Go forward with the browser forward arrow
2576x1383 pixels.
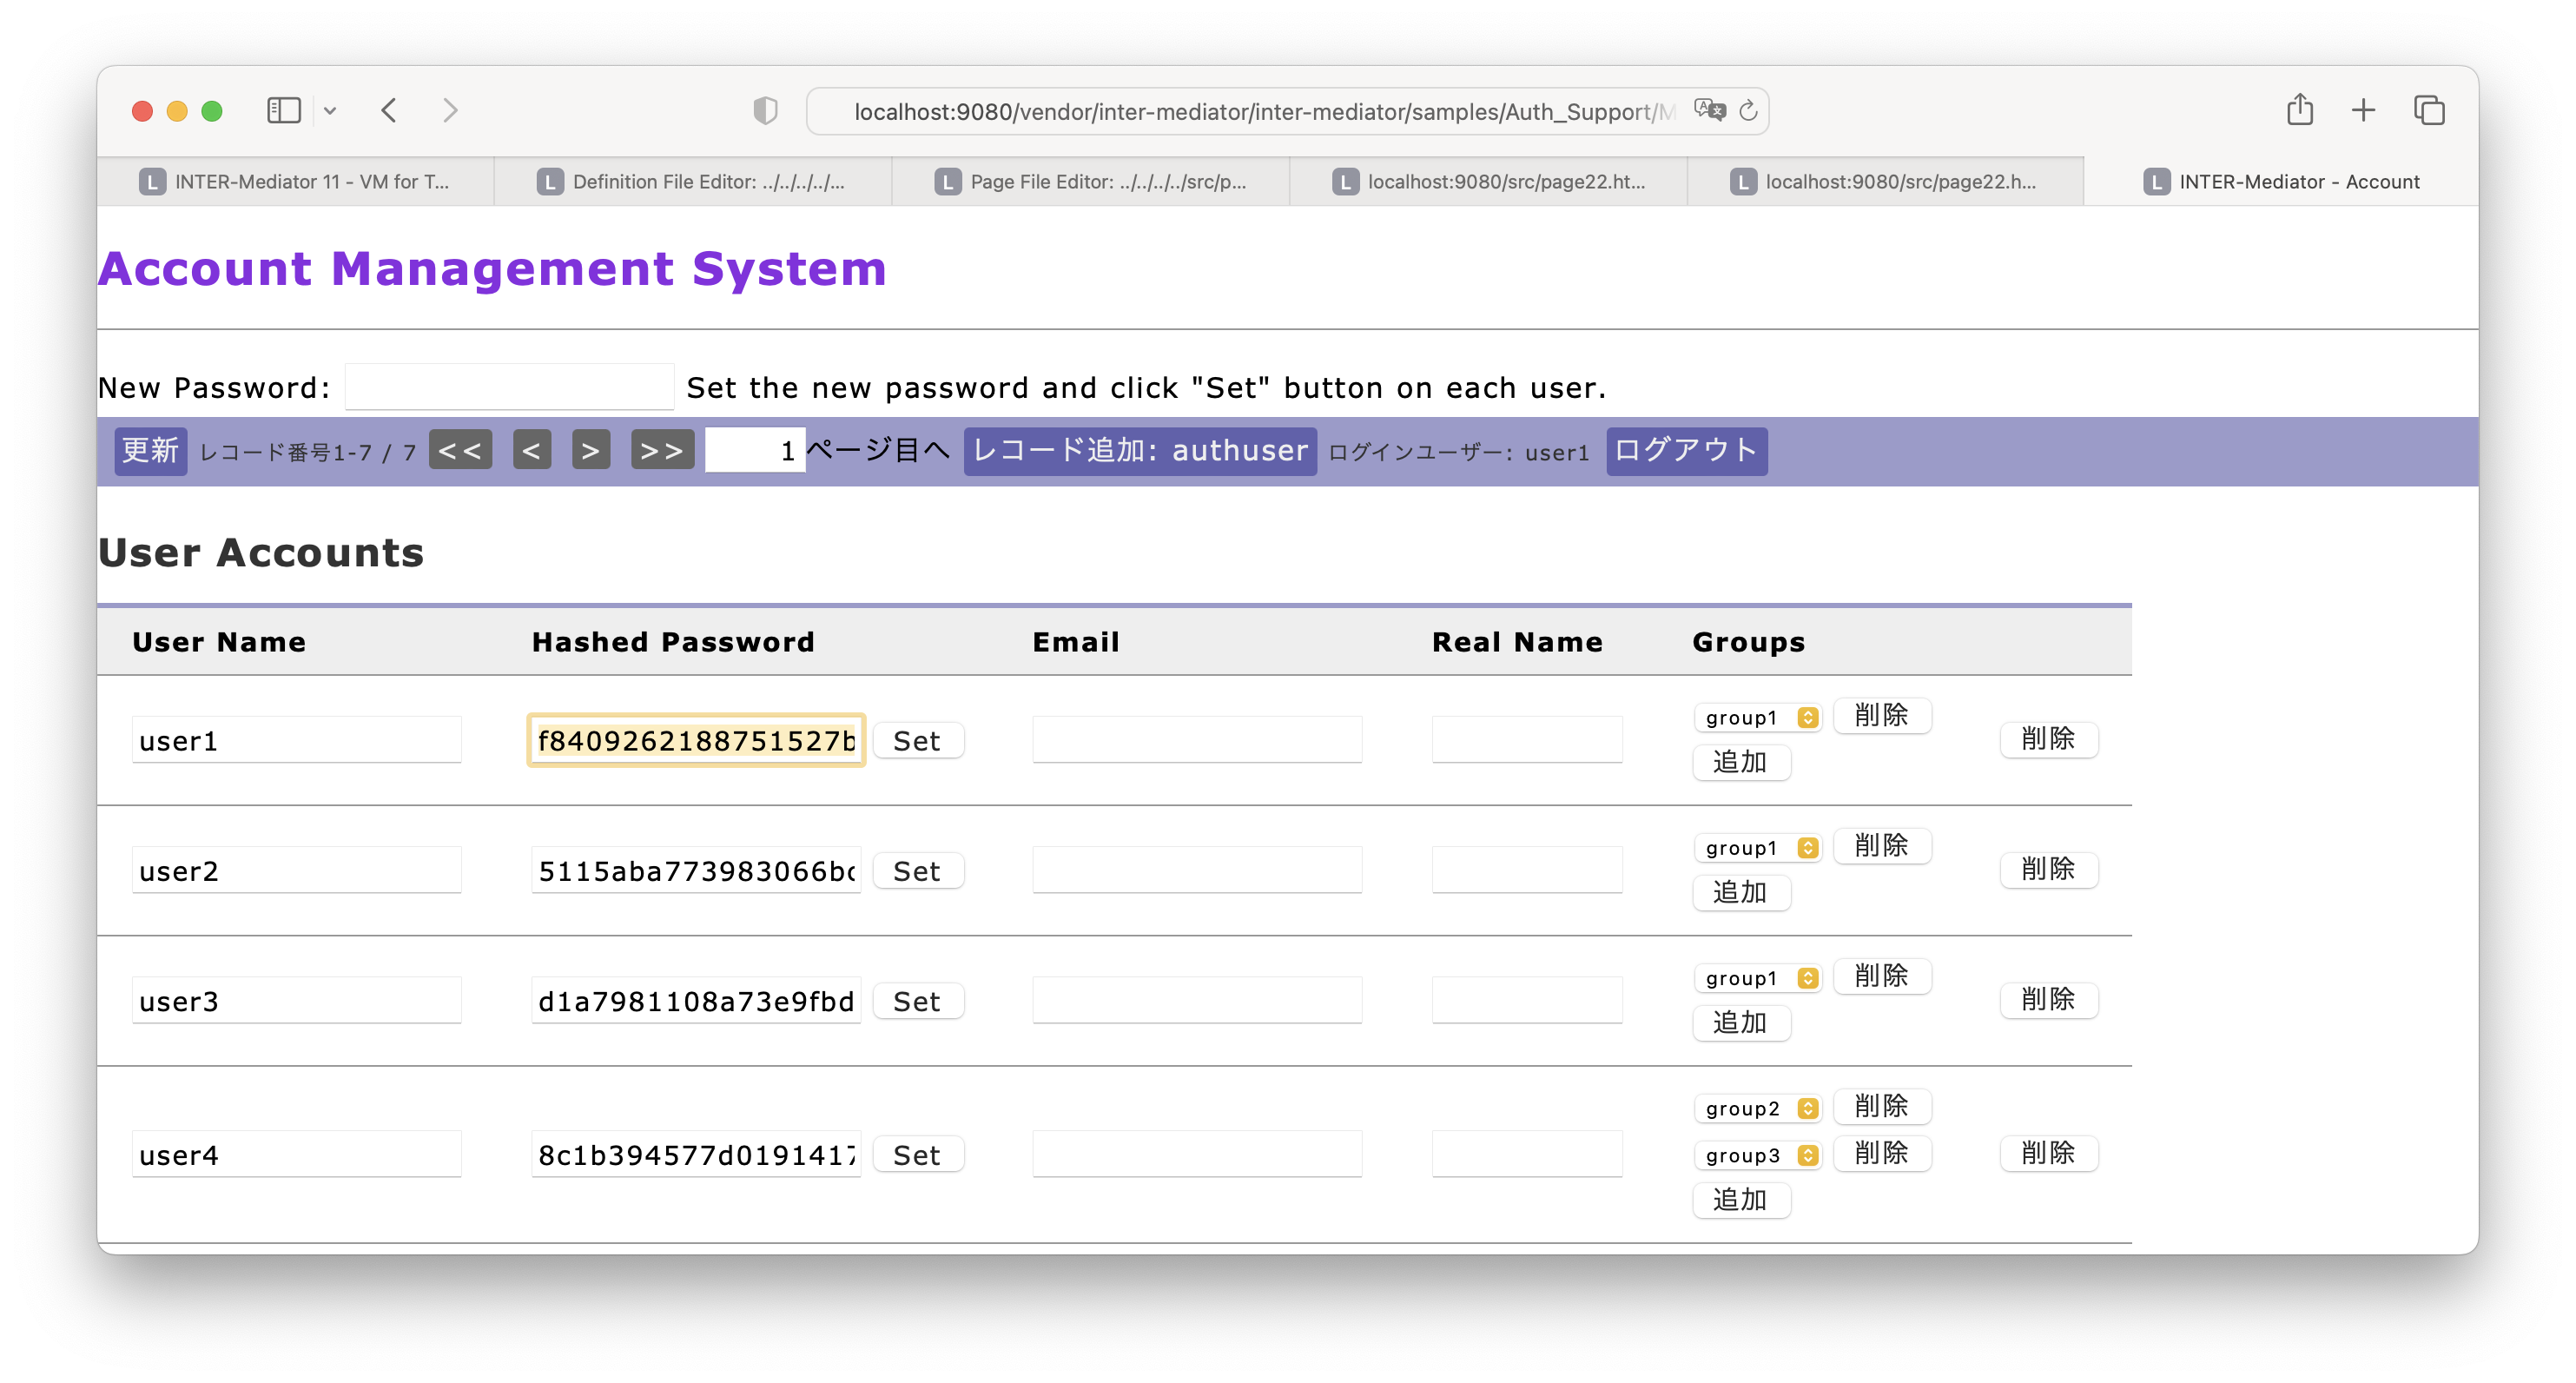[450, 110]
